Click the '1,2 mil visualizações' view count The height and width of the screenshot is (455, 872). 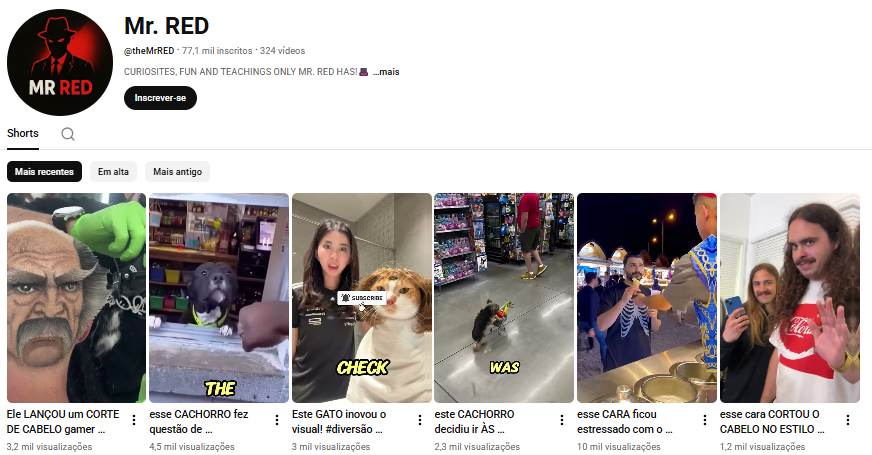762,447
